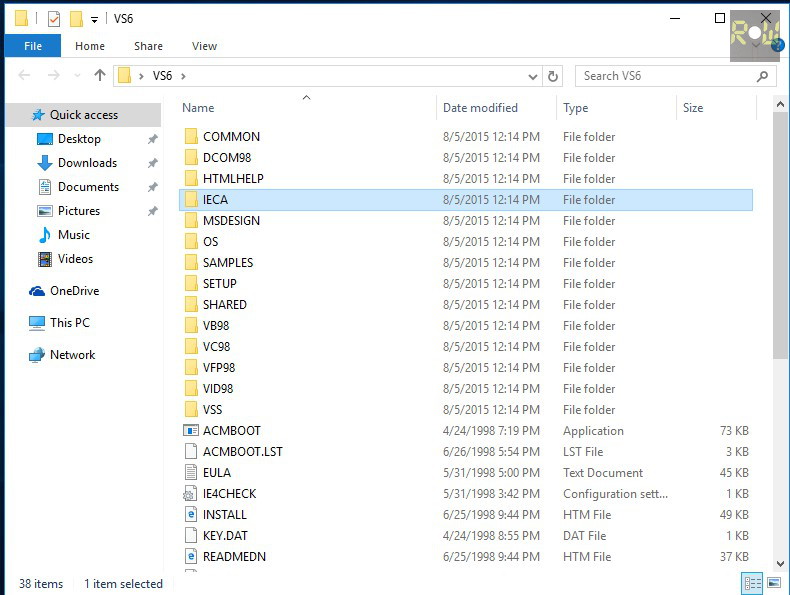790x595 pixels.
Task: Click the ACMBOOT application icon
Action: (x=191, y=431)
